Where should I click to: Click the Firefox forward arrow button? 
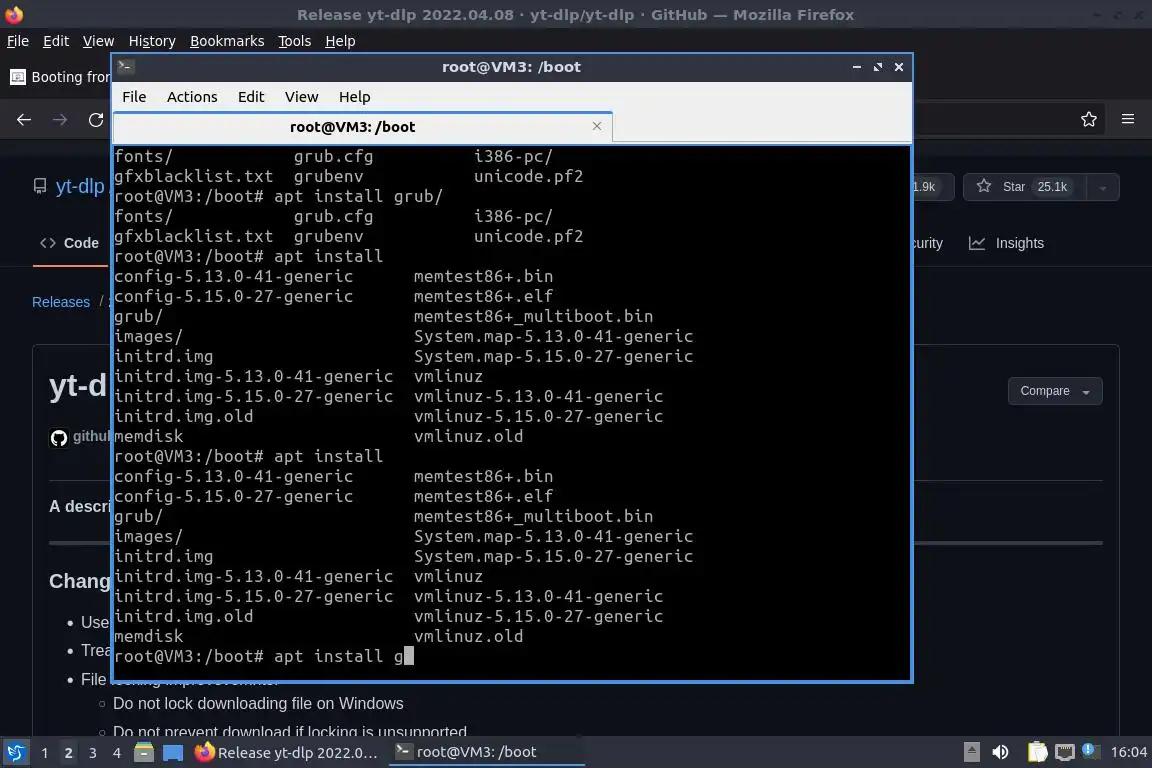click(60, 120)
